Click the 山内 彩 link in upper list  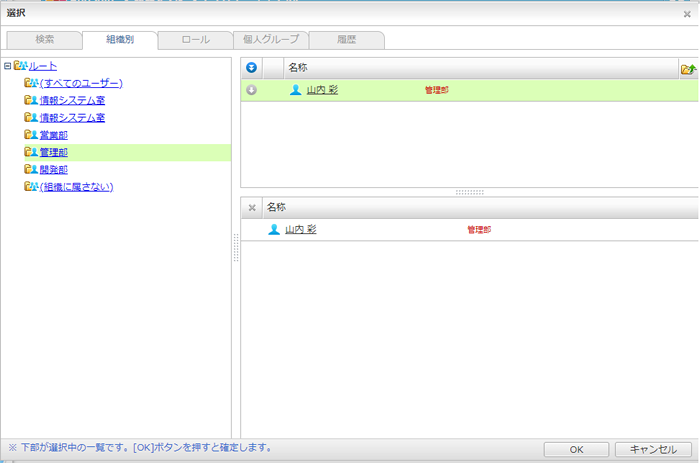[x=322, y=90]
